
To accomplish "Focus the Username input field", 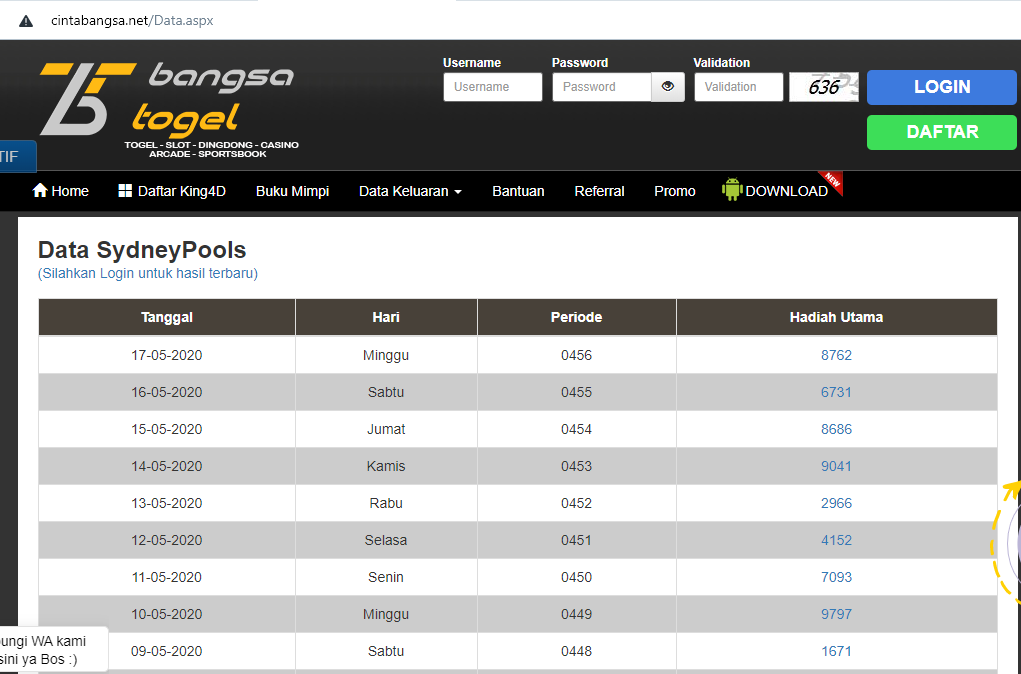I will [493, 87].
